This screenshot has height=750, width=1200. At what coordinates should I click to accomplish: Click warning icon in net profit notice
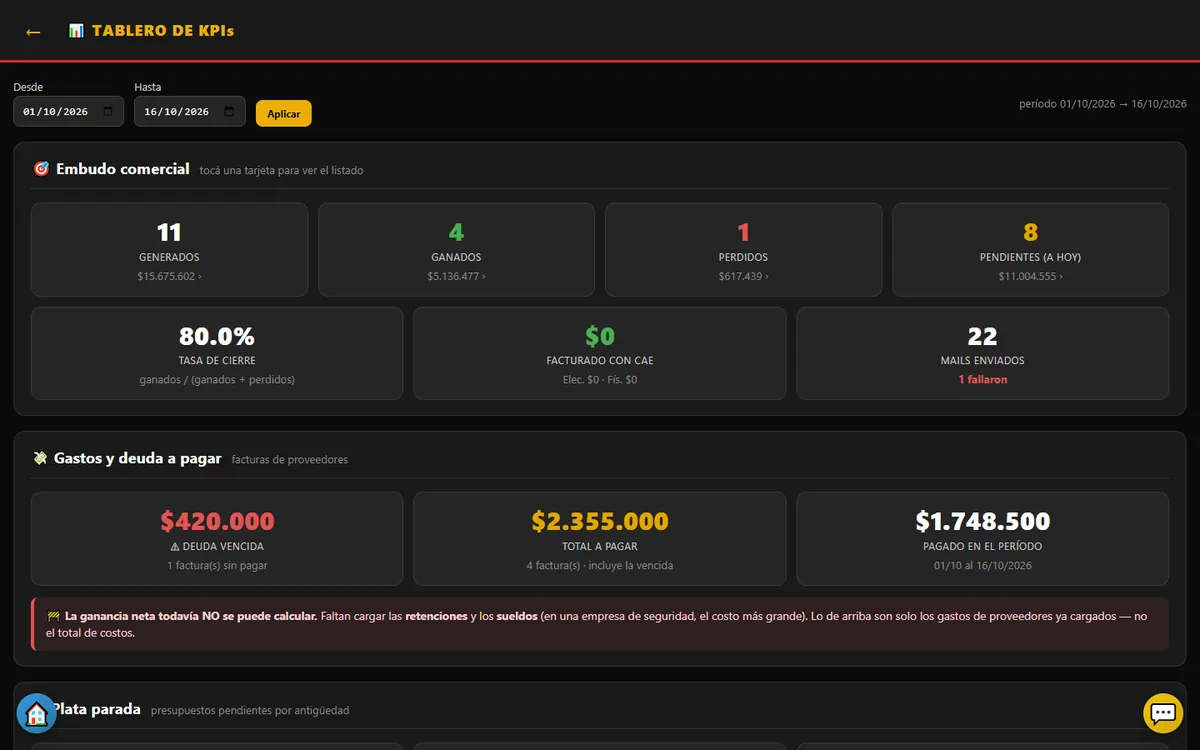pos(53,616)
